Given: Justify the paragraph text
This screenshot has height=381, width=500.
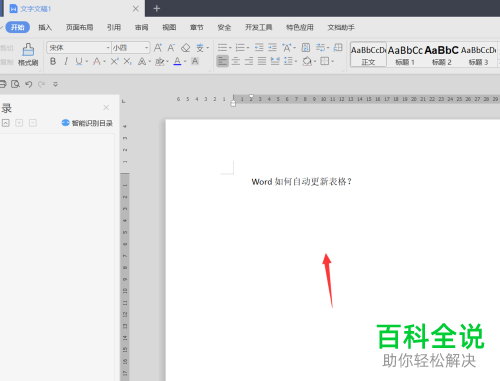Looking at the screenshot, I should click(x=262, y=61).
